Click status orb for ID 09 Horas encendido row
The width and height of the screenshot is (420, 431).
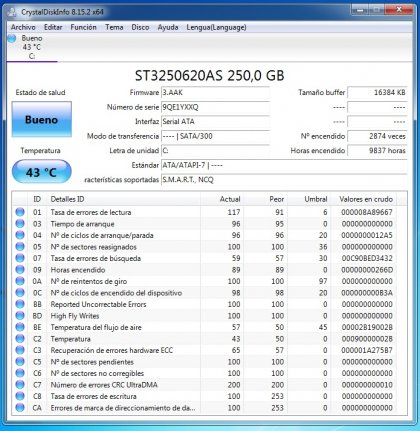[20, 270]
